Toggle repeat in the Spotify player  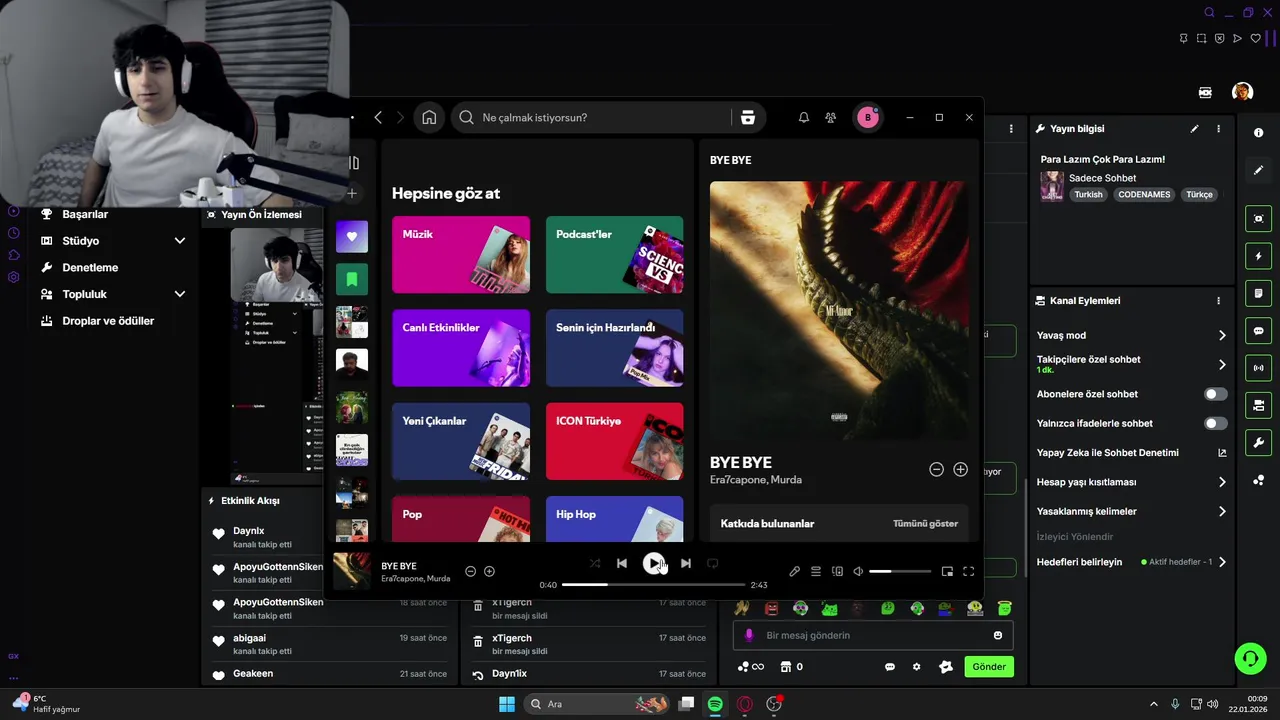[712, 563]
